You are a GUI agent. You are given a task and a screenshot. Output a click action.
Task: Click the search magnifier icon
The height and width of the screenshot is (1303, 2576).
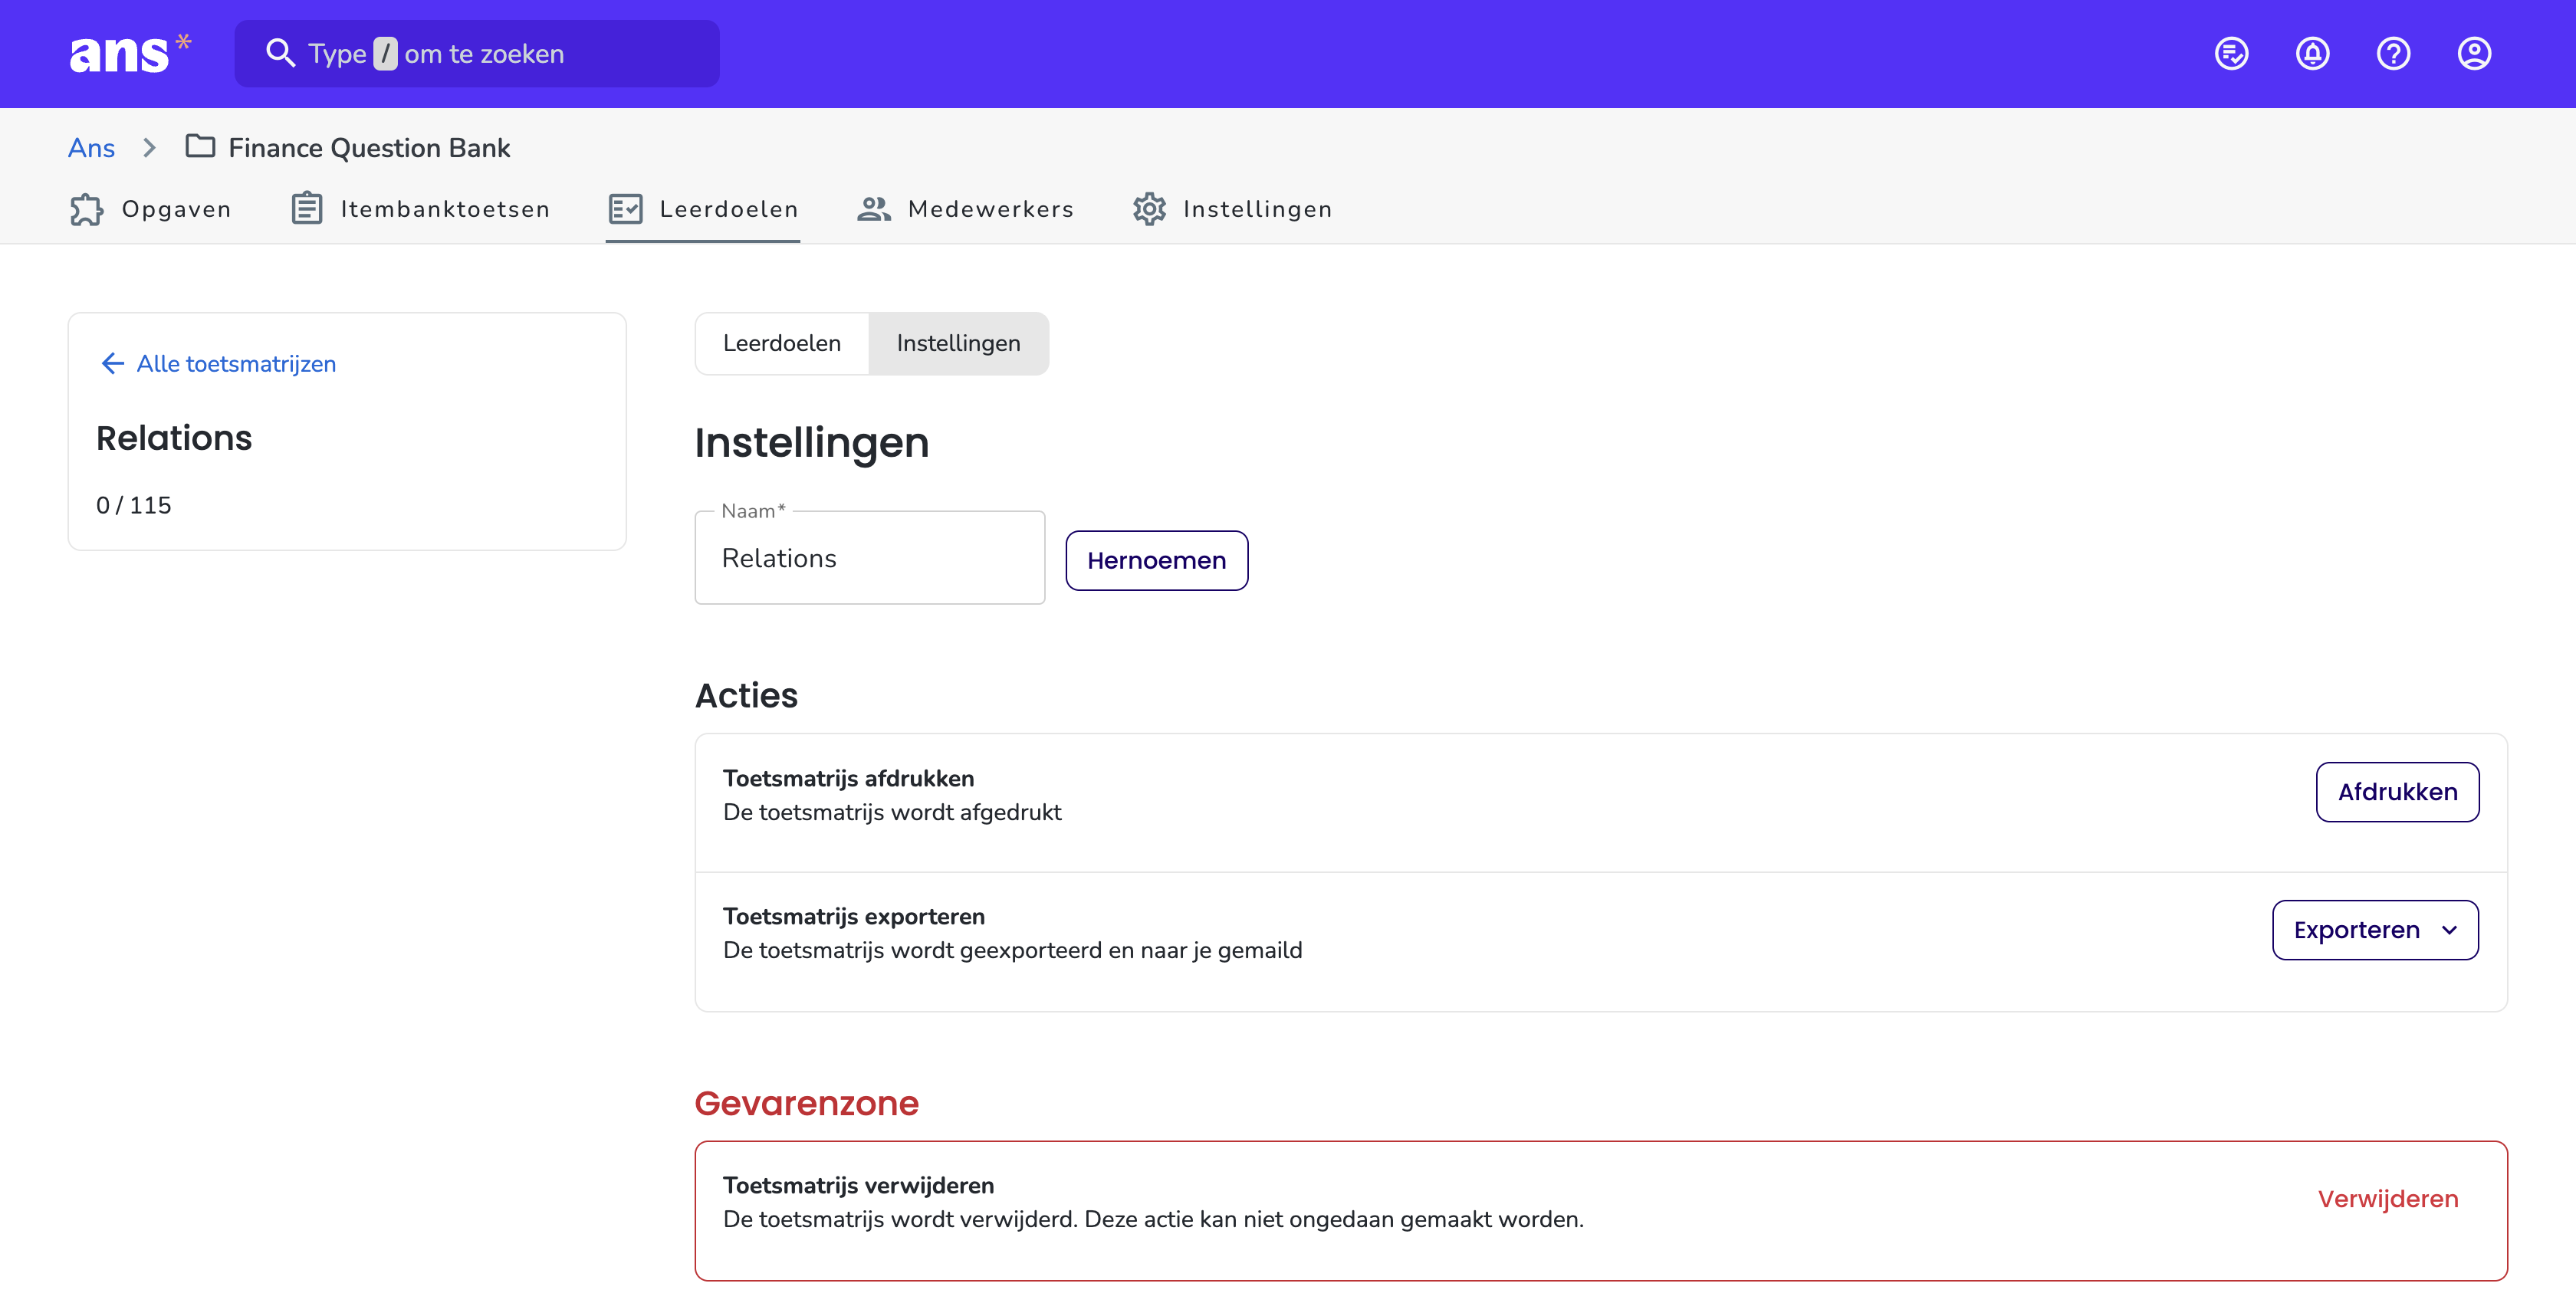pos(280,53)
